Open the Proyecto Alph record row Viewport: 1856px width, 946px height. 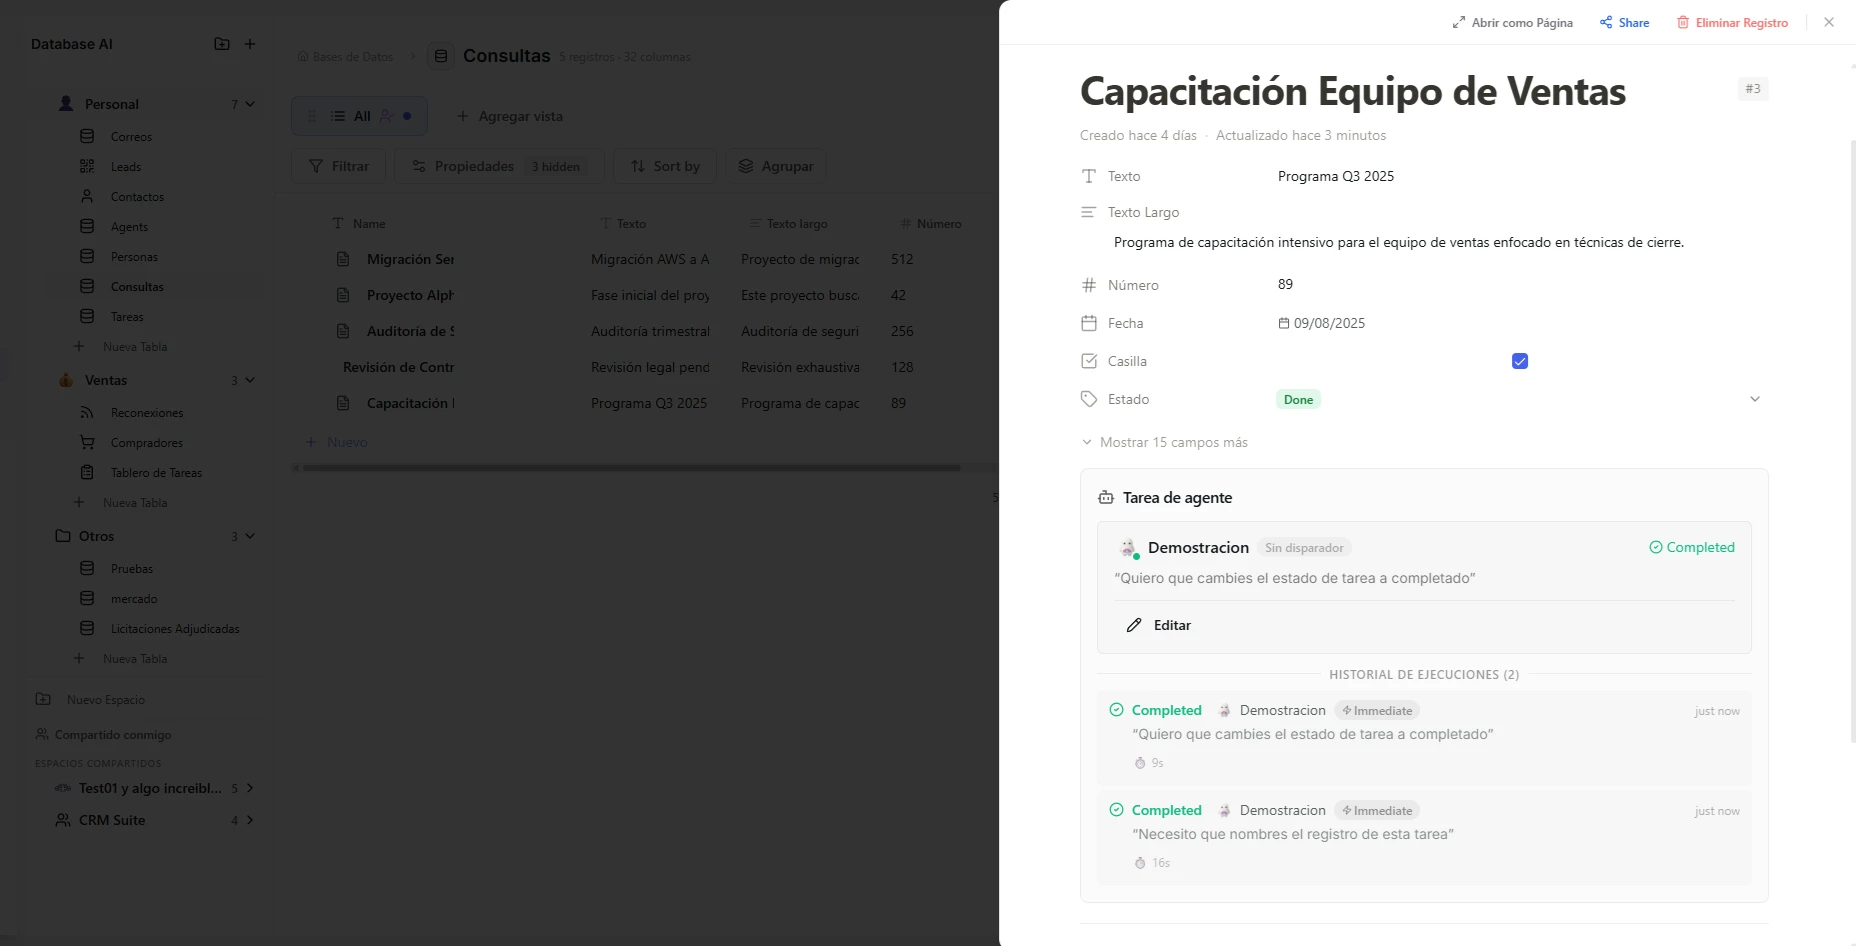(410, 295)
